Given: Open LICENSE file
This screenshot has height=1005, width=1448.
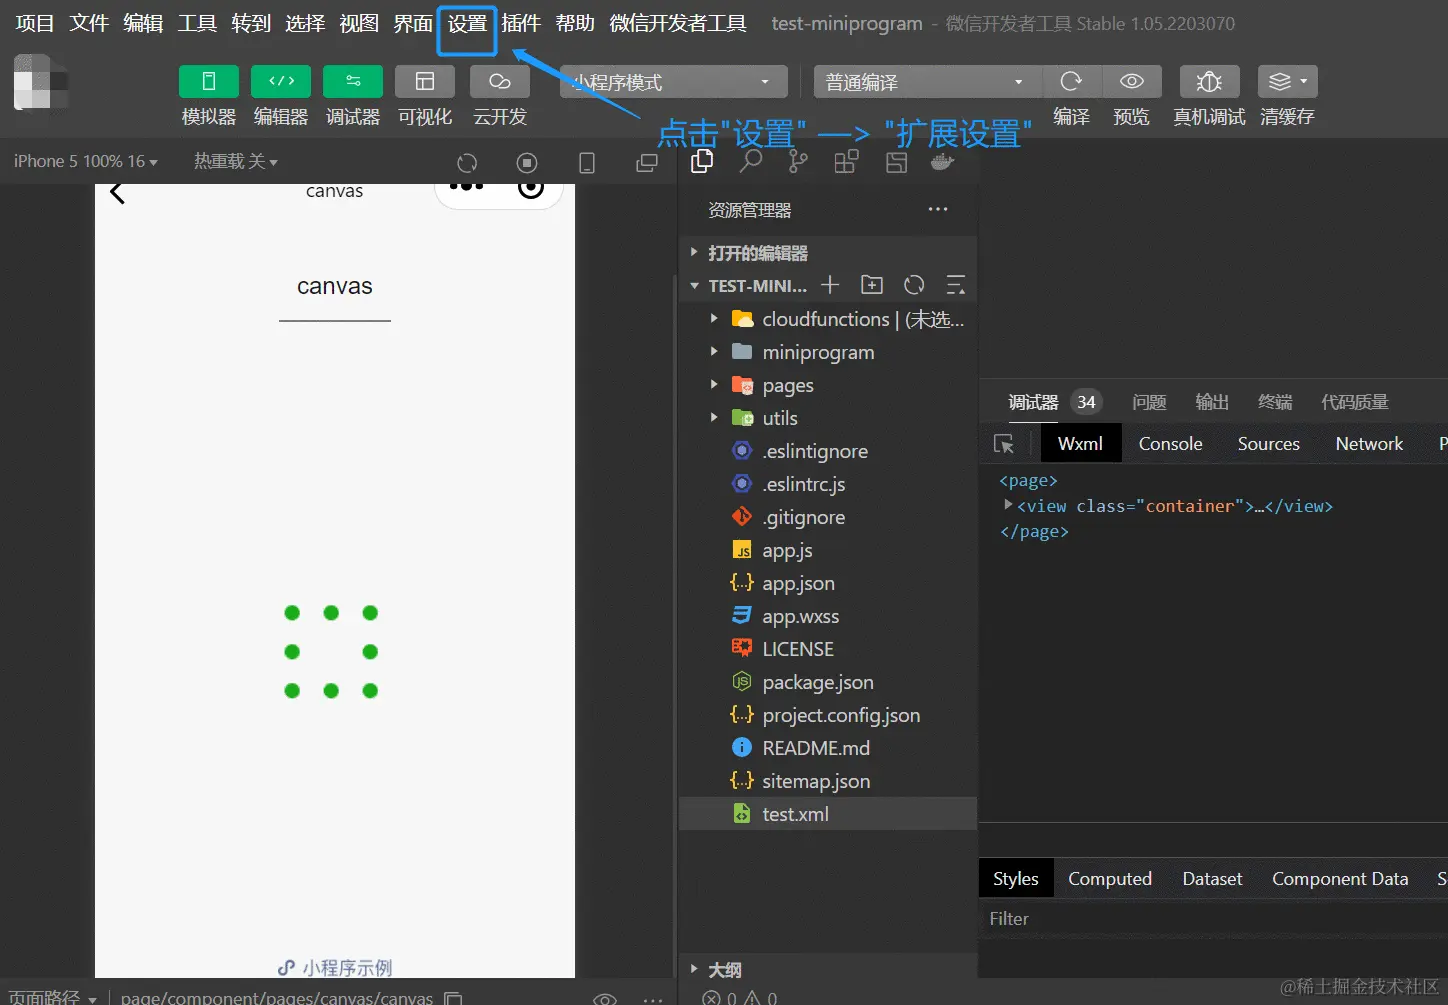Looking at the screenshot, I should [828, 649].
